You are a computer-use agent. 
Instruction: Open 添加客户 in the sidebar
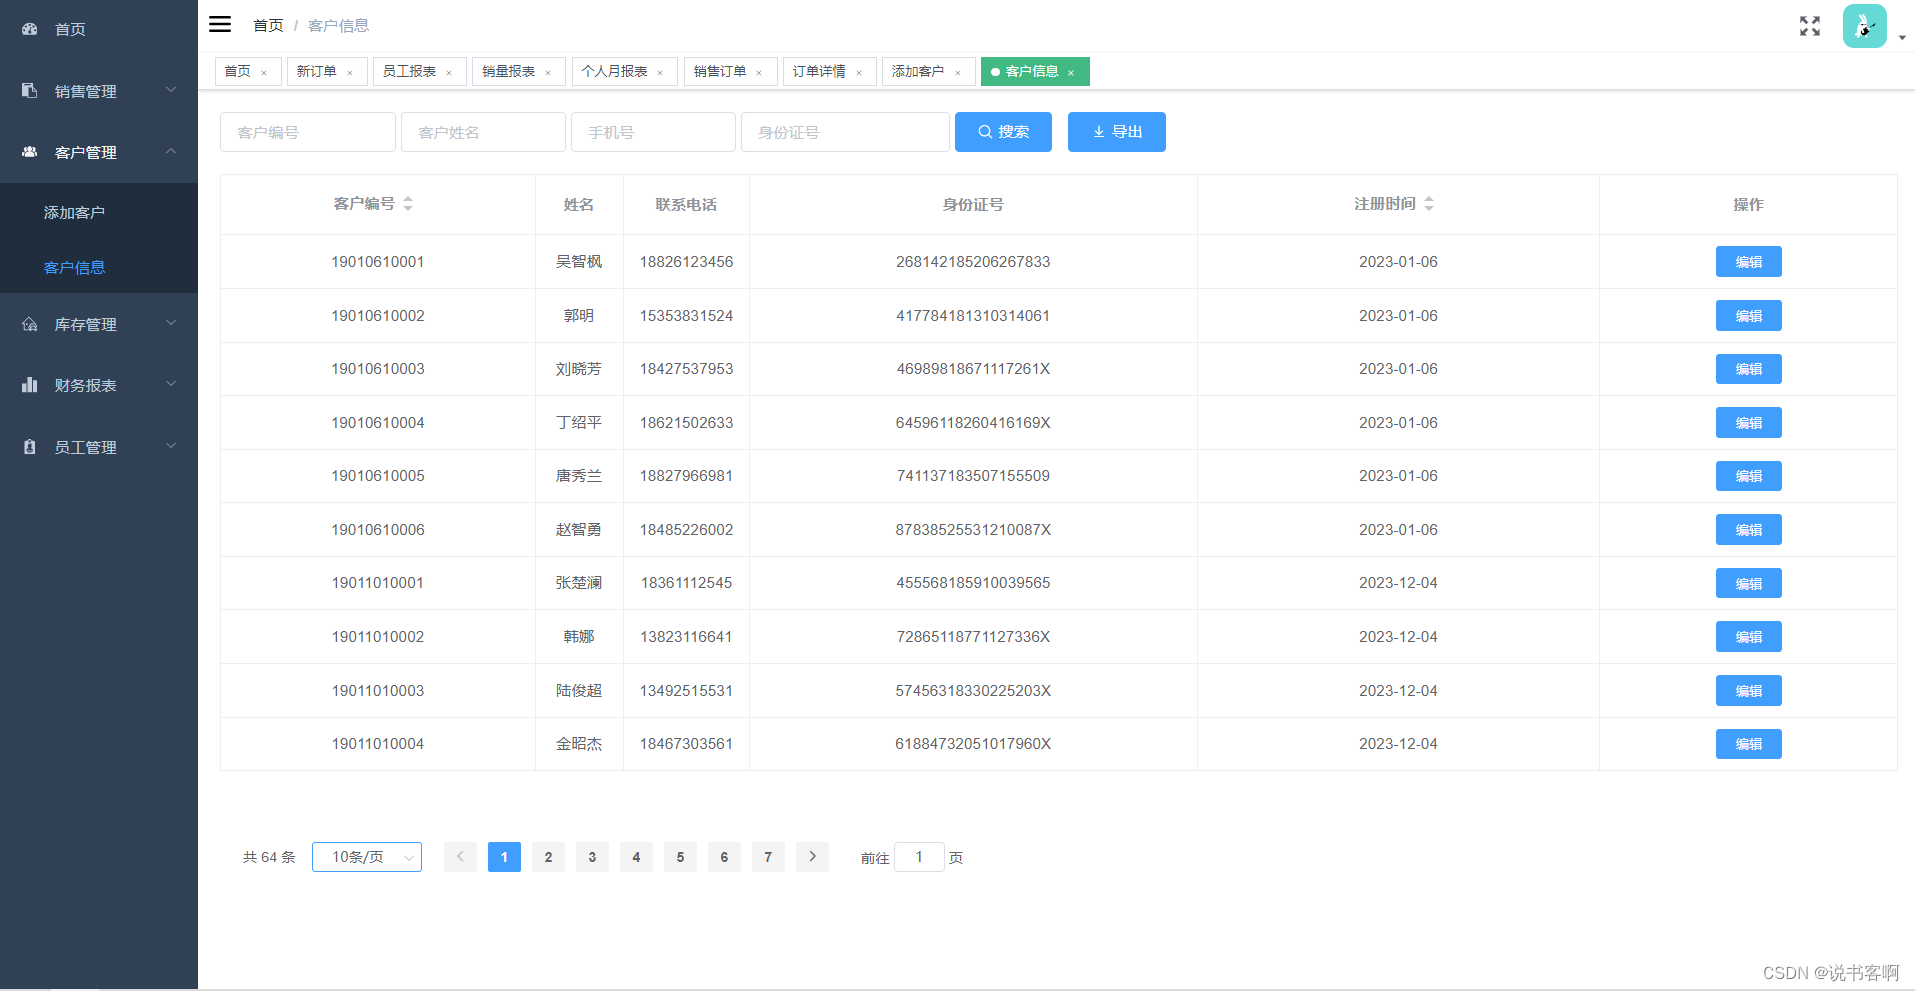click(x=99, y=212)
